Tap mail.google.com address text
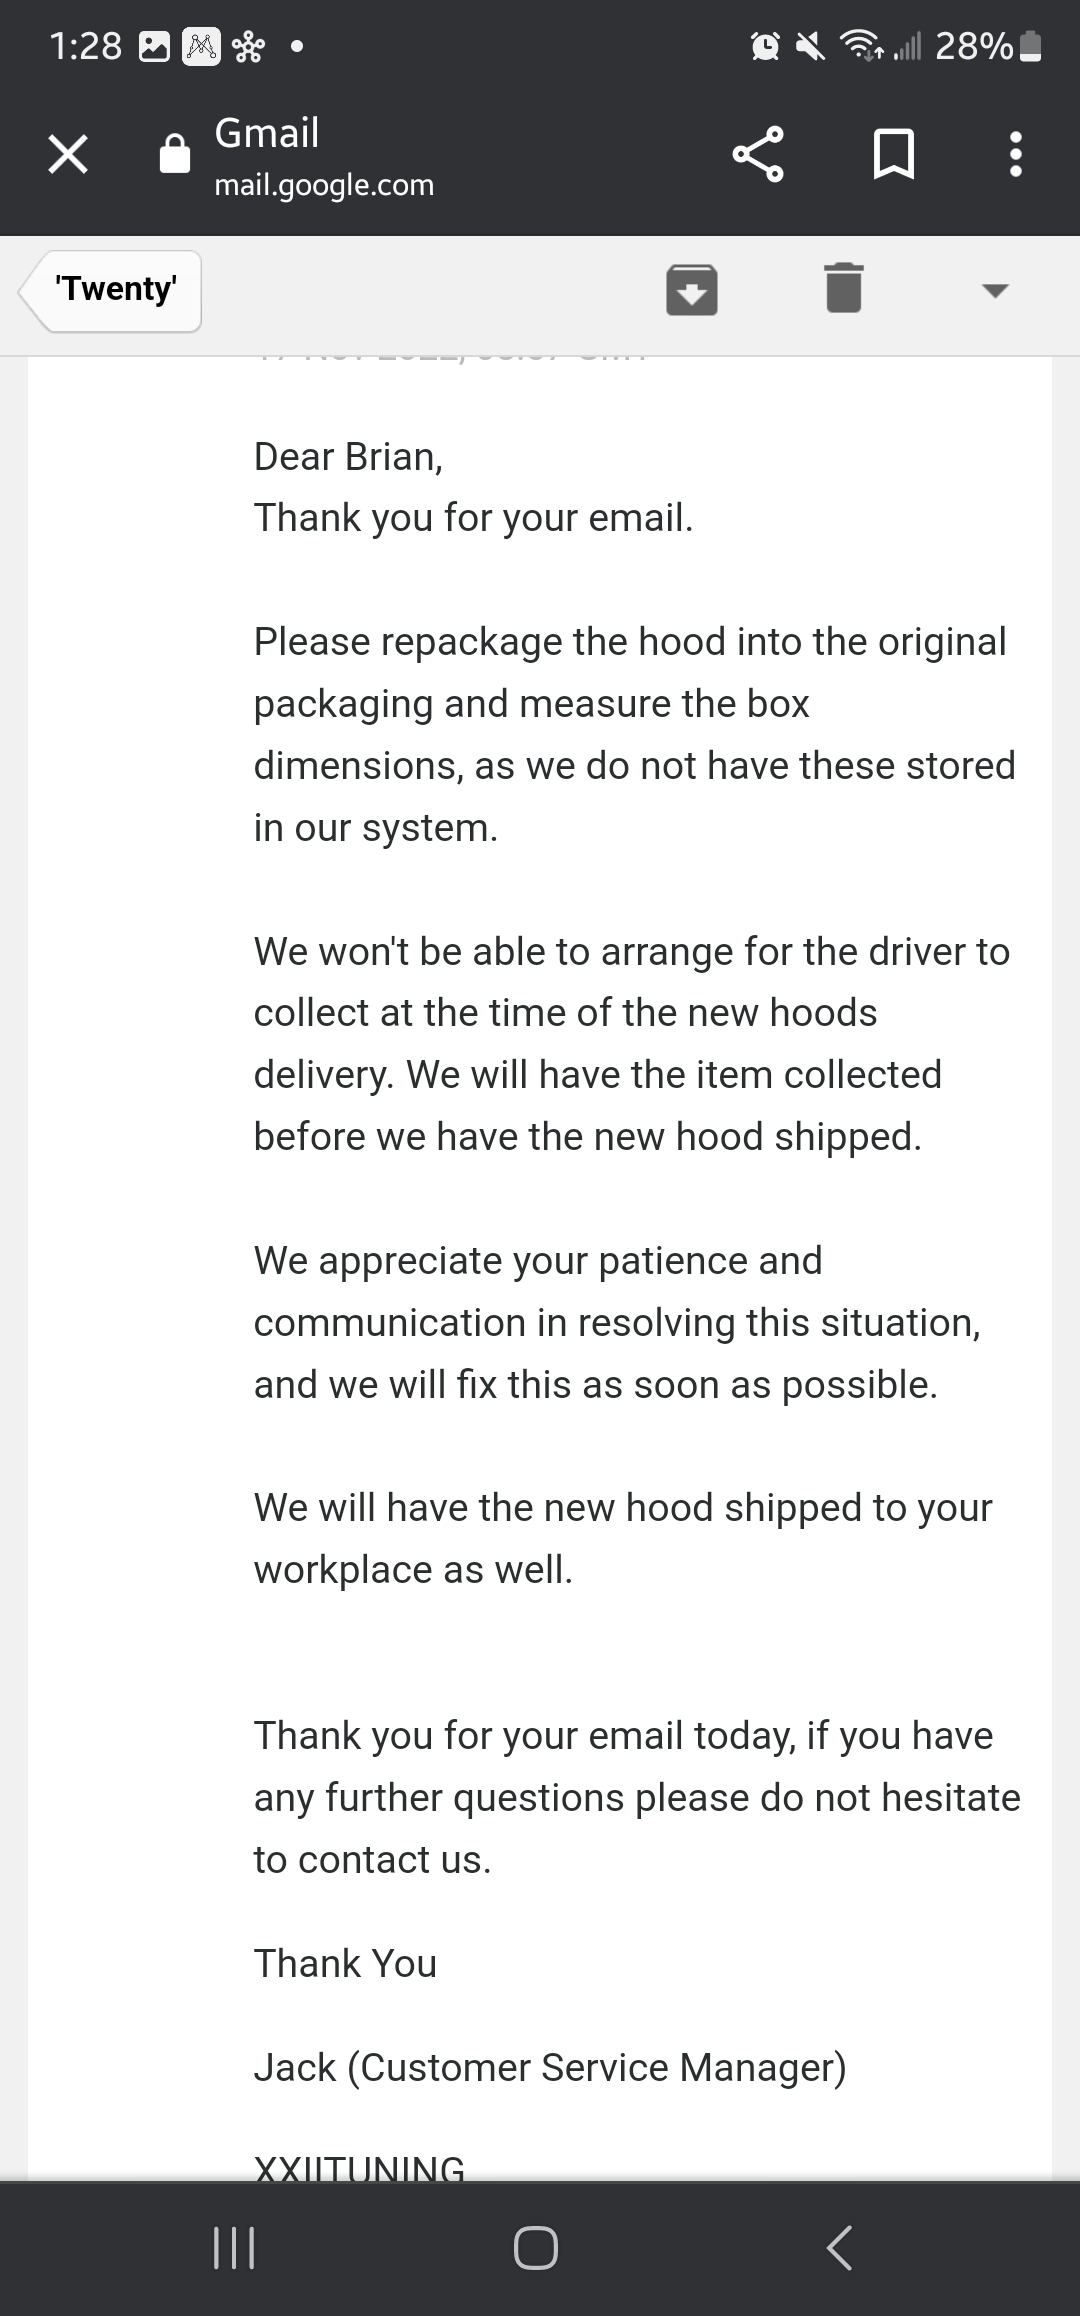The width and height of the screenshot is (1080, 2316). (x=324, y=185)
